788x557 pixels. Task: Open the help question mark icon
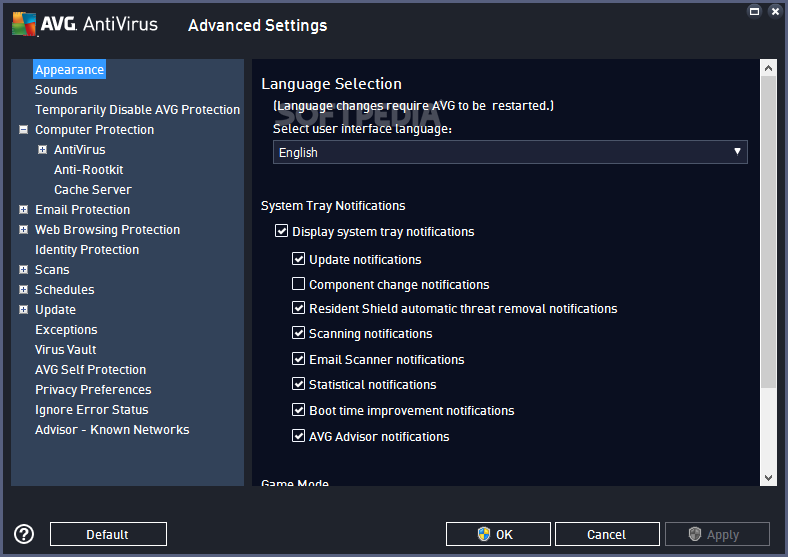[24, 534]
